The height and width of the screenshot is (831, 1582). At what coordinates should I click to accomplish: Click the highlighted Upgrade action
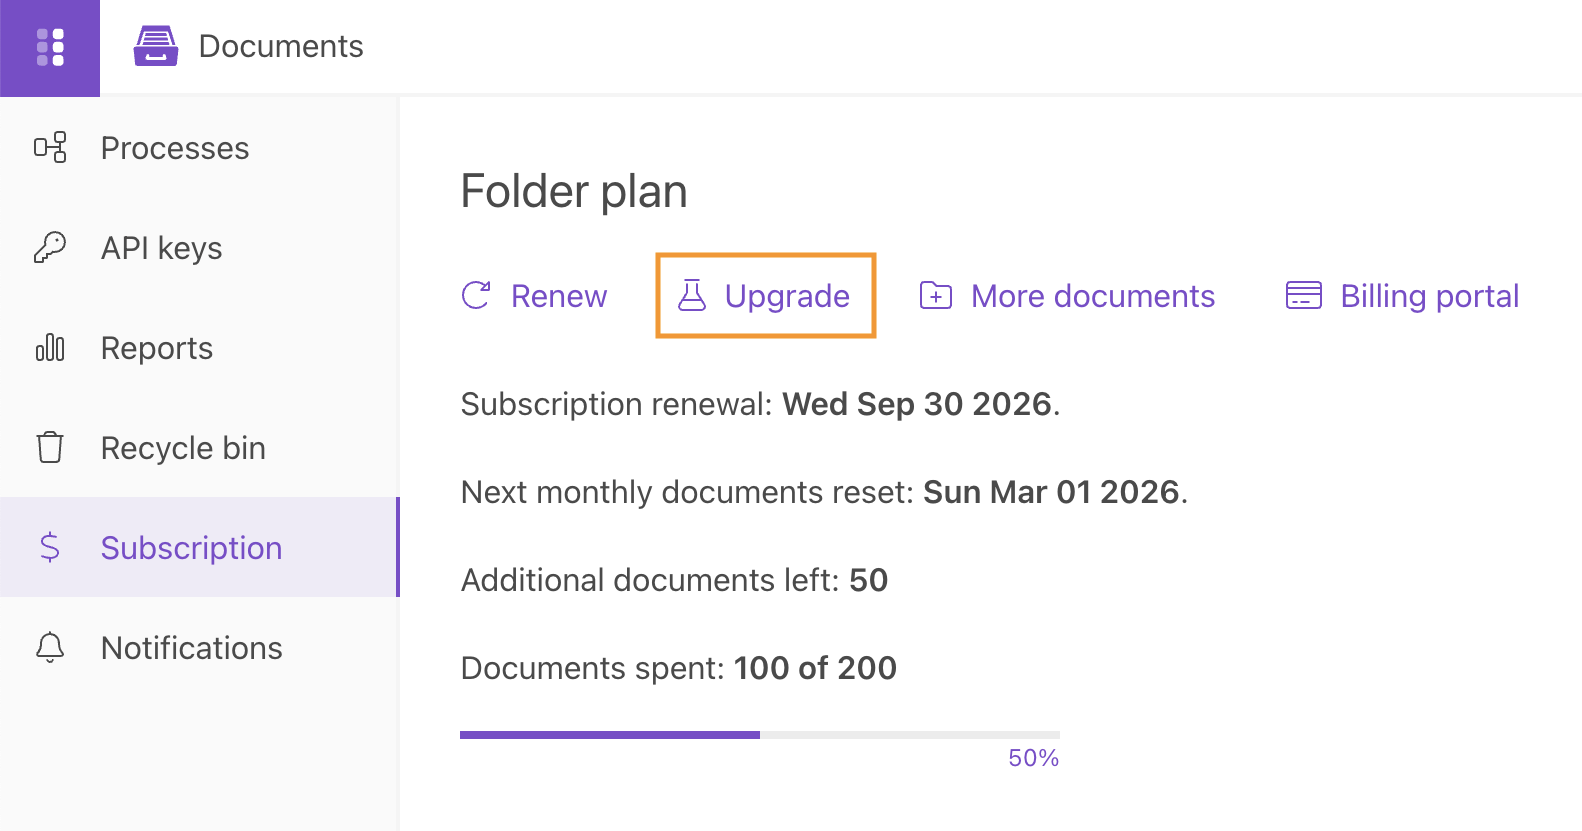click(765, 295)
